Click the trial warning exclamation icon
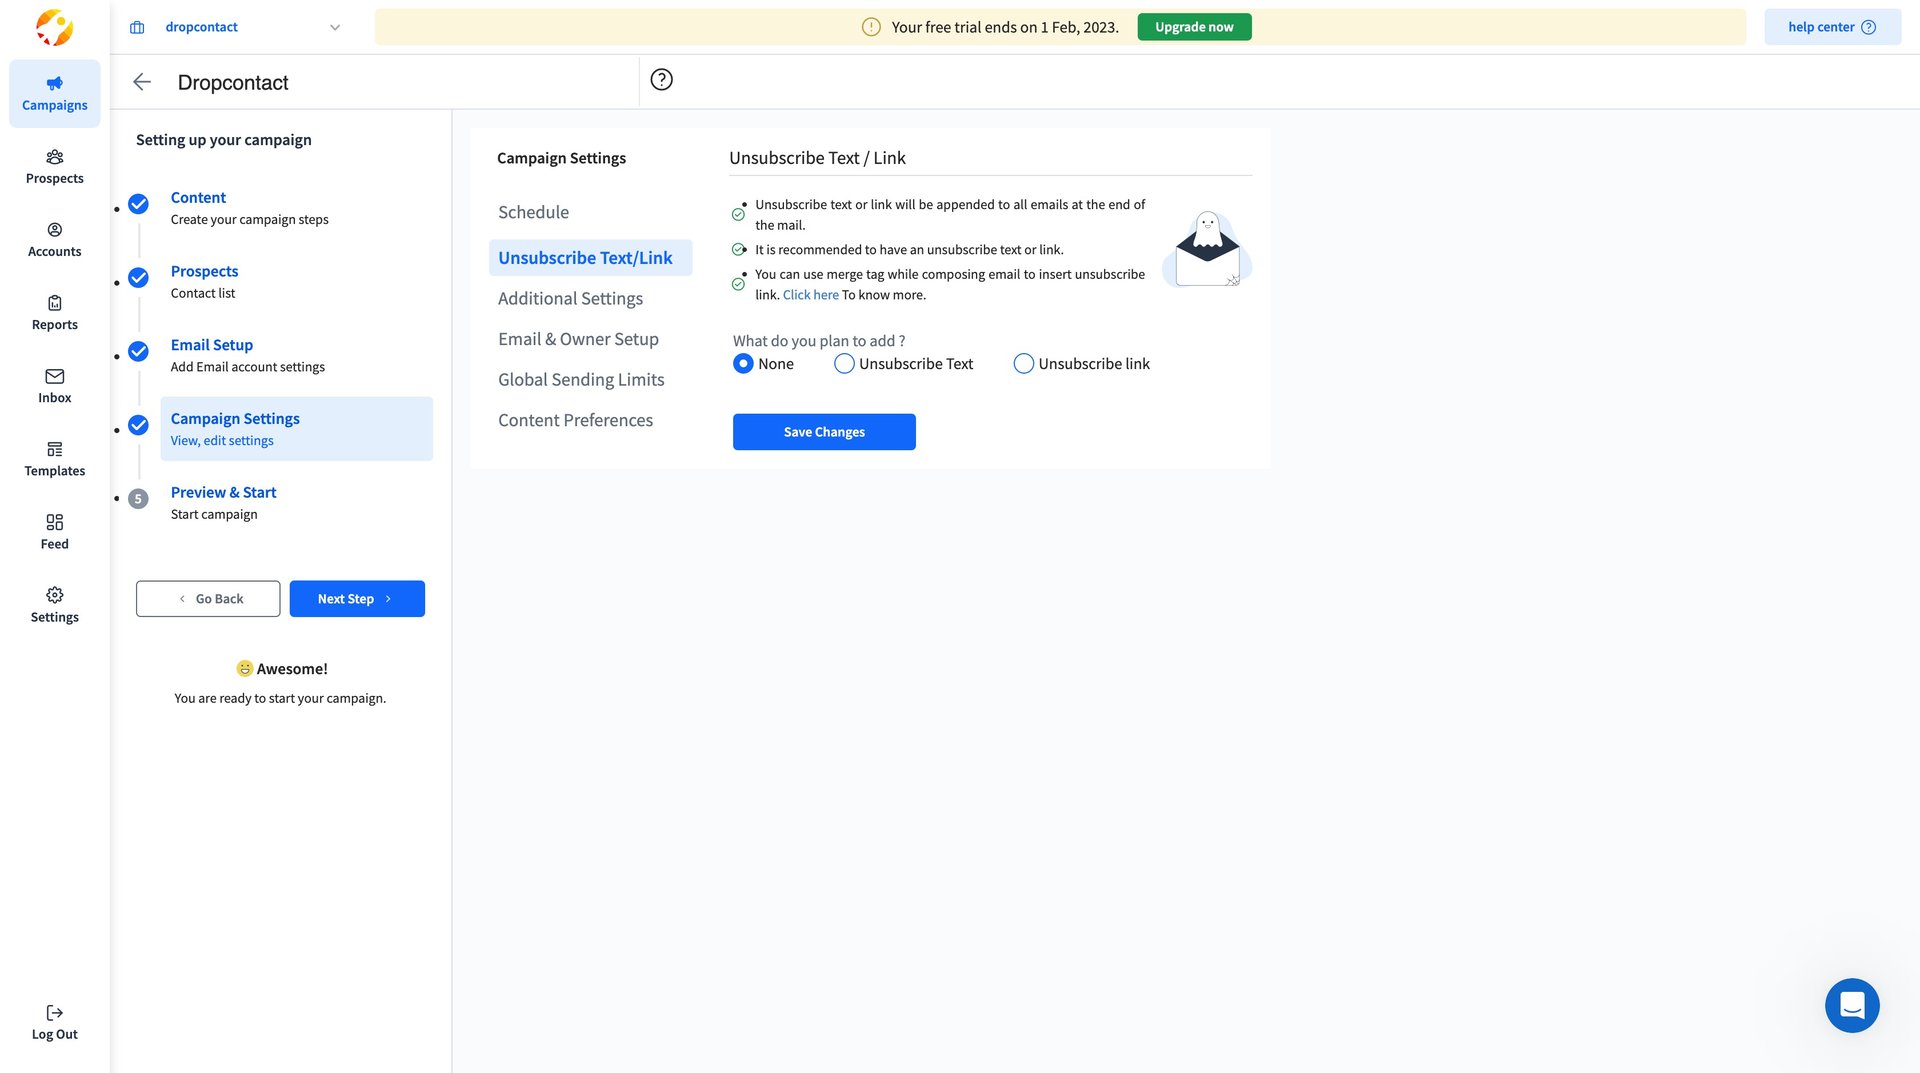The width and height of the screenshot is (1920, 1073). click(871, 27)
